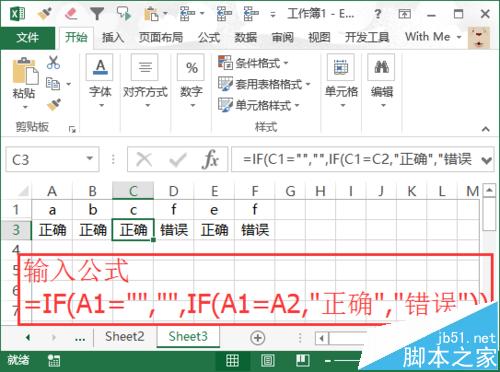Open the customize quick access toolbar dropdown
Viewport: 500px width, 372px height.
click(x=273, y=15)
